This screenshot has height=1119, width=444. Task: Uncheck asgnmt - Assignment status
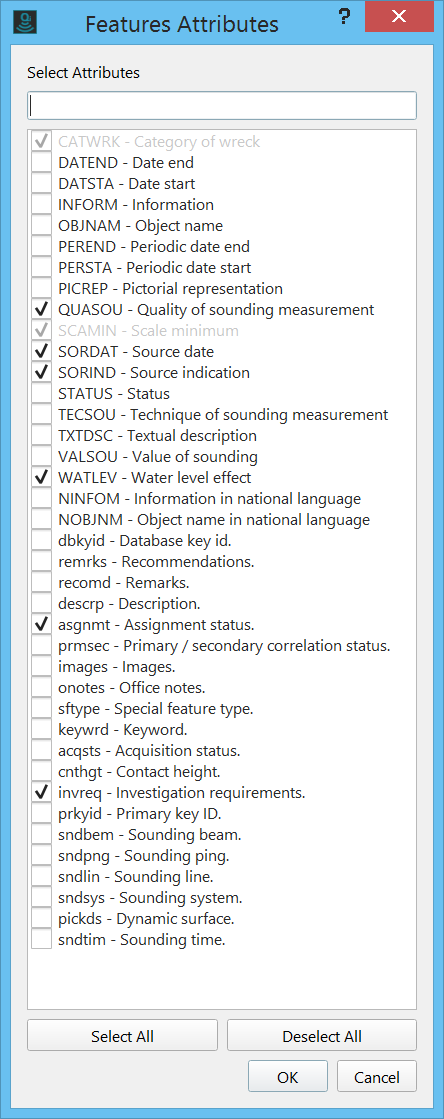(42, 625)
